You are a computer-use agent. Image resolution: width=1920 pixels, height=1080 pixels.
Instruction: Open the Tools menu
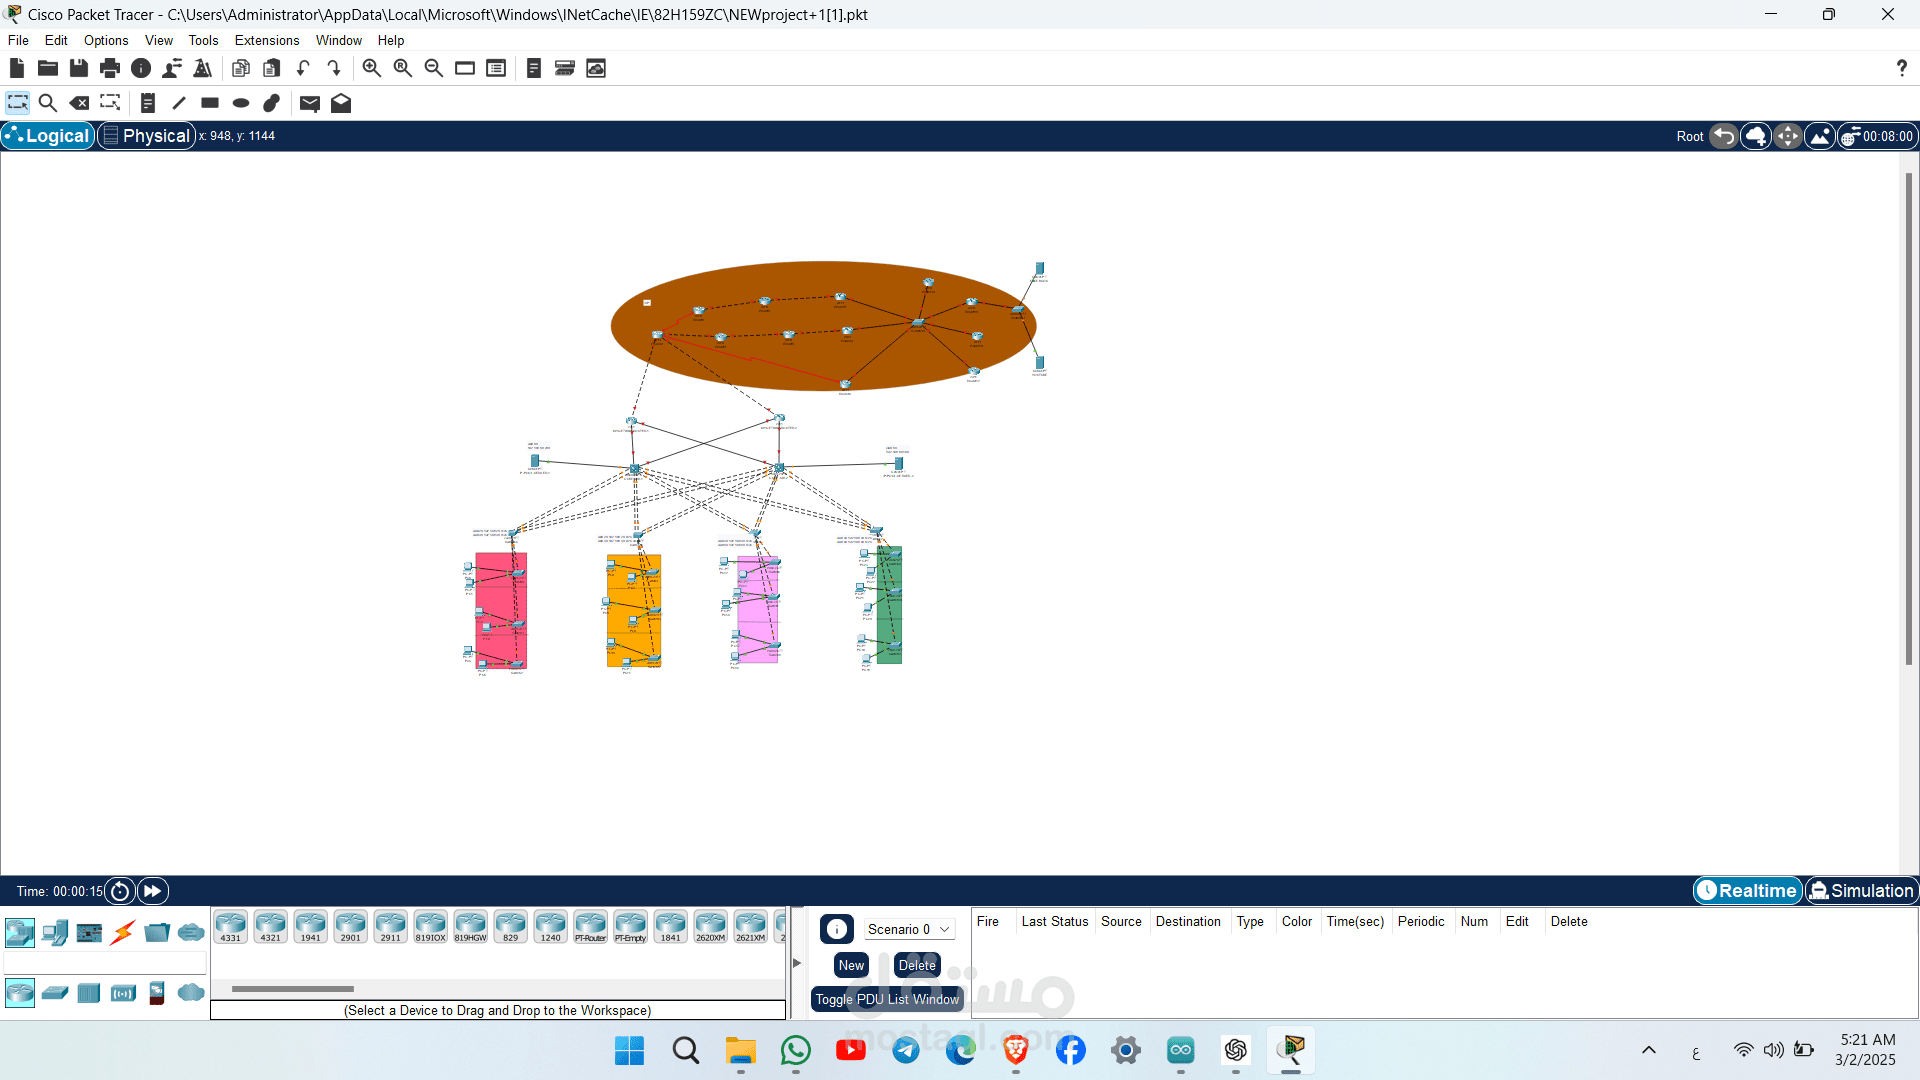click(203, 40)
